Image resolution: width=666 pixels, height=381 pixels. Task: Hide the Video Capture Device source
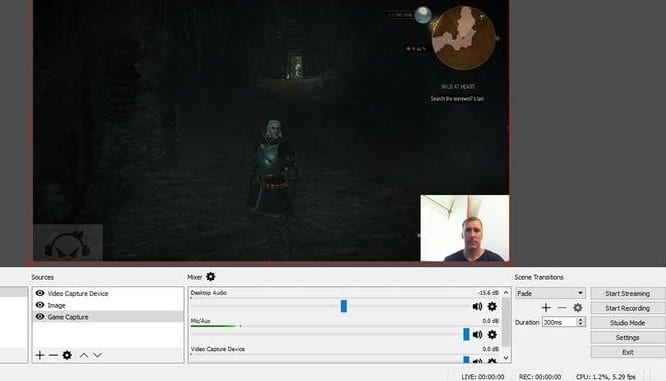coord(40,293)
